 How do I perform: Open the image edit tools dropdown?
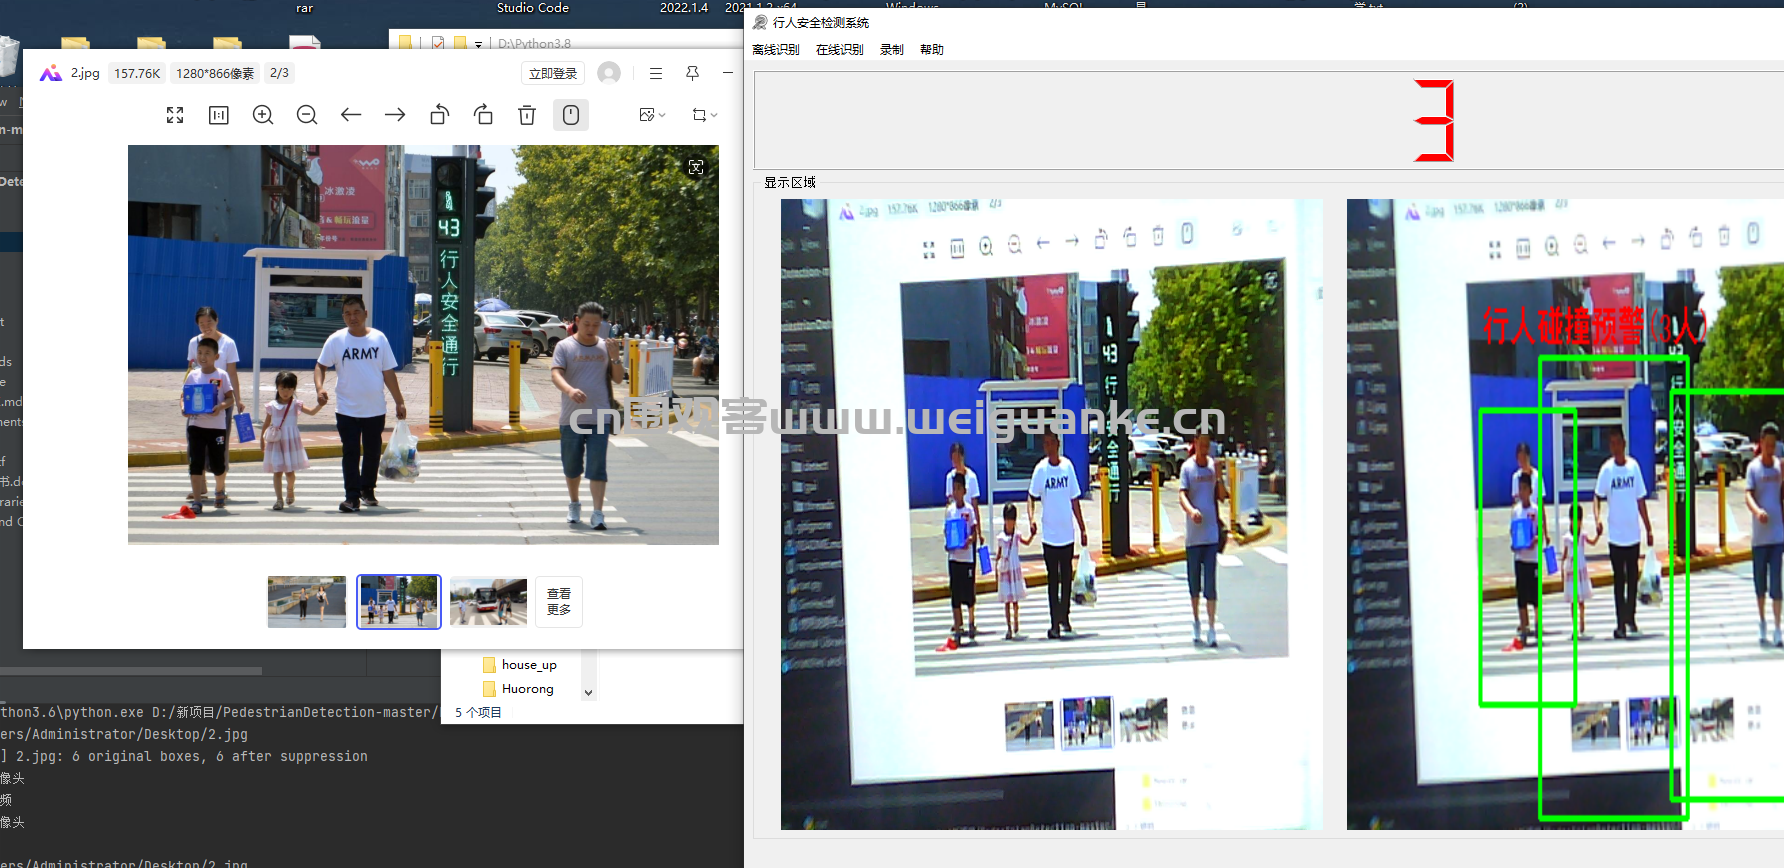coord(652,115)
